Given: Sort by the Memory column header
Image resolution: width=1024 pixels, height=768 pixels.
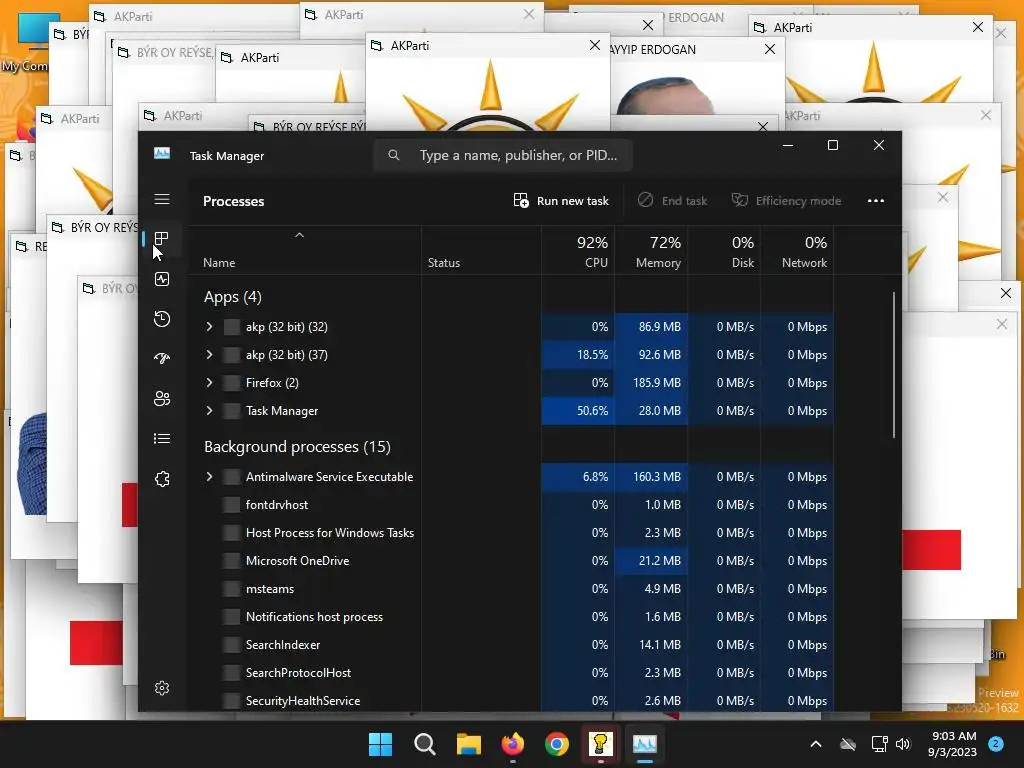Looking at the screenshot, I should (x=651, y=251).
